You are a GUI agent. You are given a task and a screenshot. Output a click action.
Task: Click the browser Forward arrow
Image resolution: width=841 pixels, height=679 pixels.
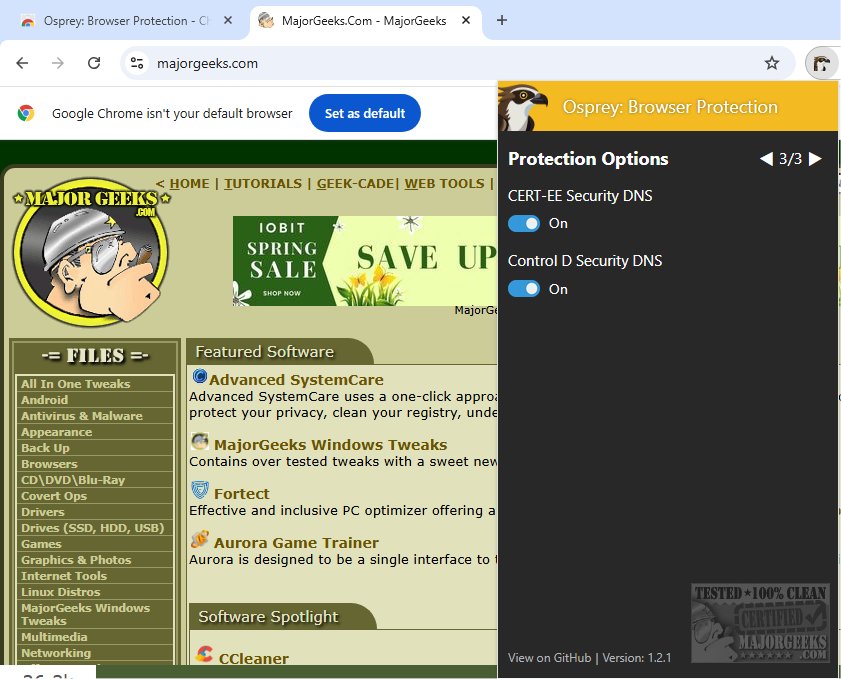[58, 63]
